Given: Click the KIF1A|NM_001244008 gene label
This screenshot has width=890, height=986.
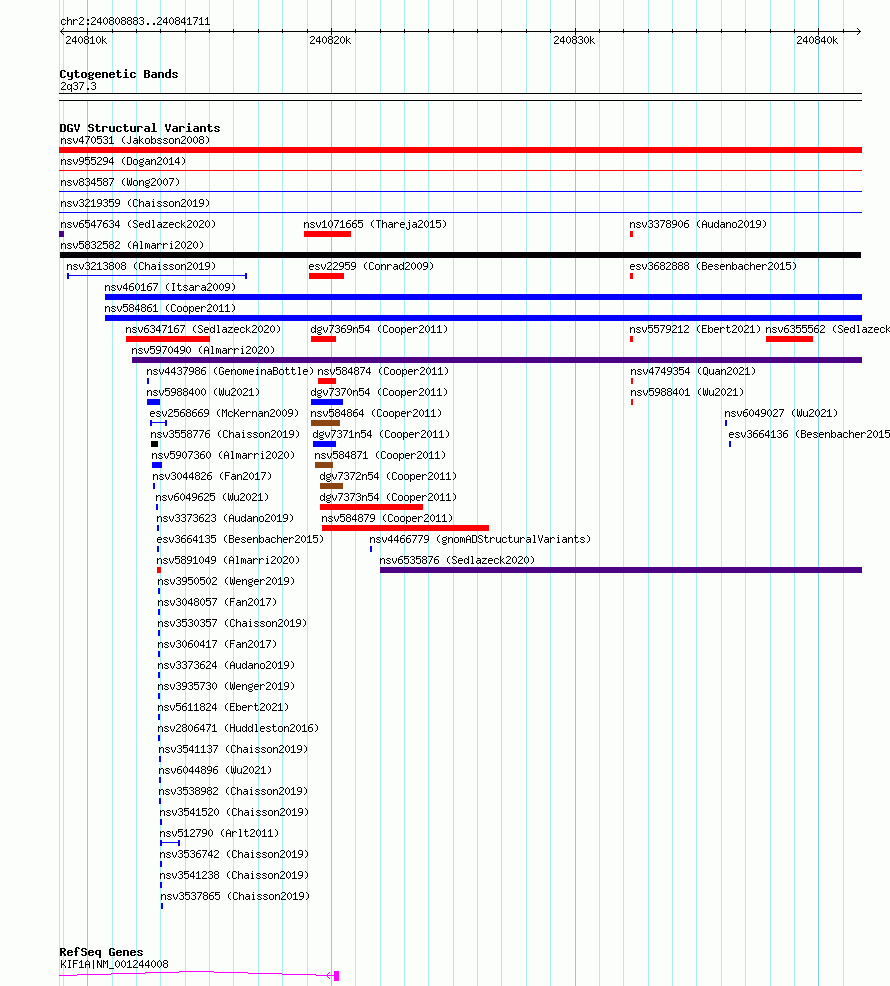Looking at the screenshot, I should (114, 965).
